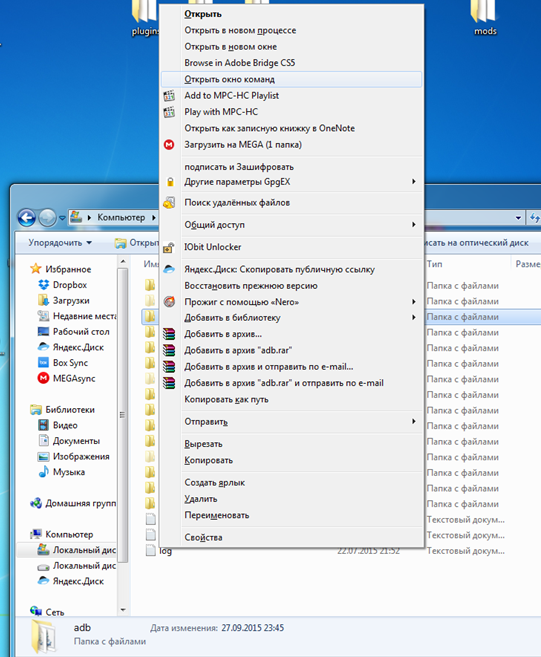Open the recent pages dropdown next to forward
The width and height of the screenshot is (541, 657).
[x=62, y=218]
